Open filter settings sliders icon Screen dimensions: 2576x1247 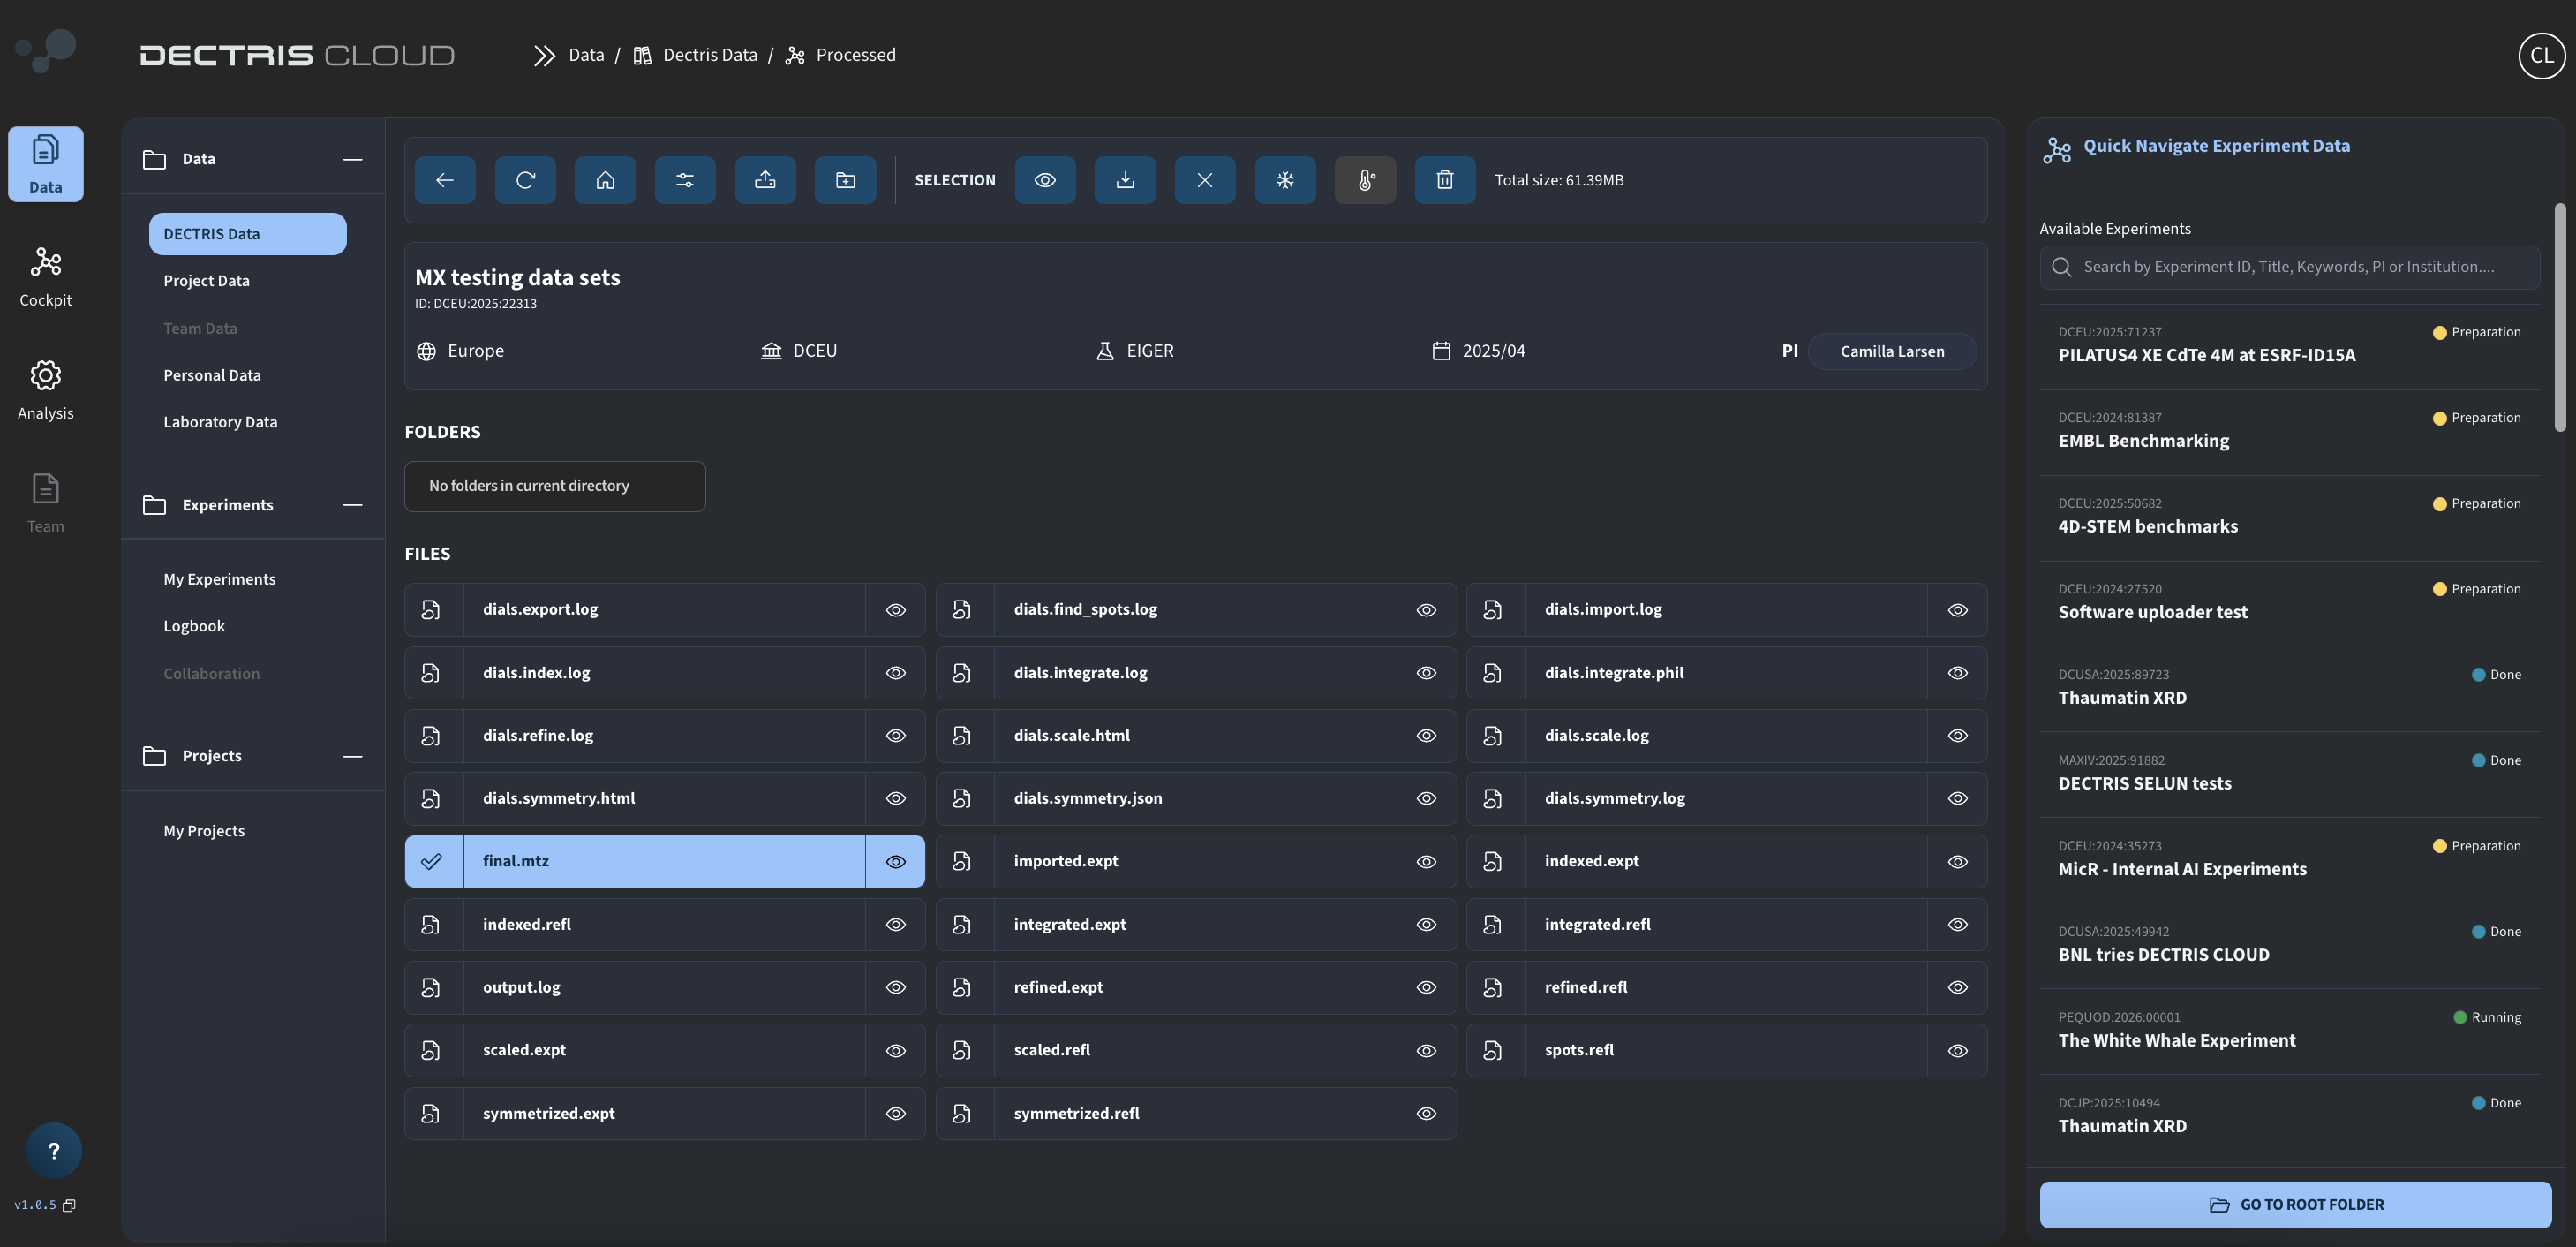click(x=685, y=180)
